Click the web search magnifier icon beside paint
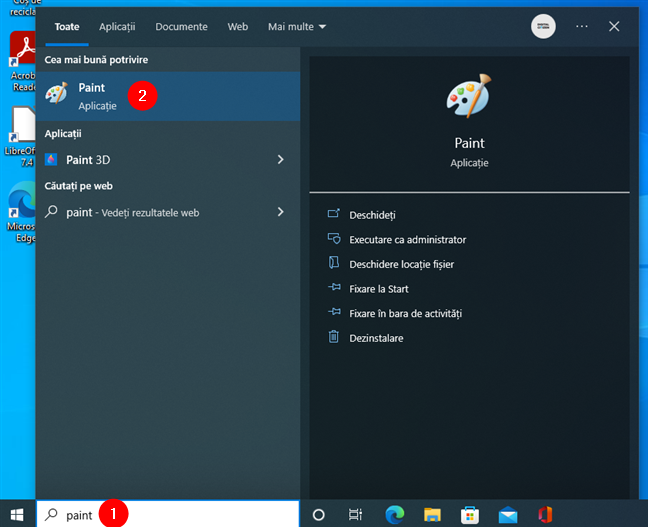The height and width of the screenshot is (527, 648). (51, 212)
